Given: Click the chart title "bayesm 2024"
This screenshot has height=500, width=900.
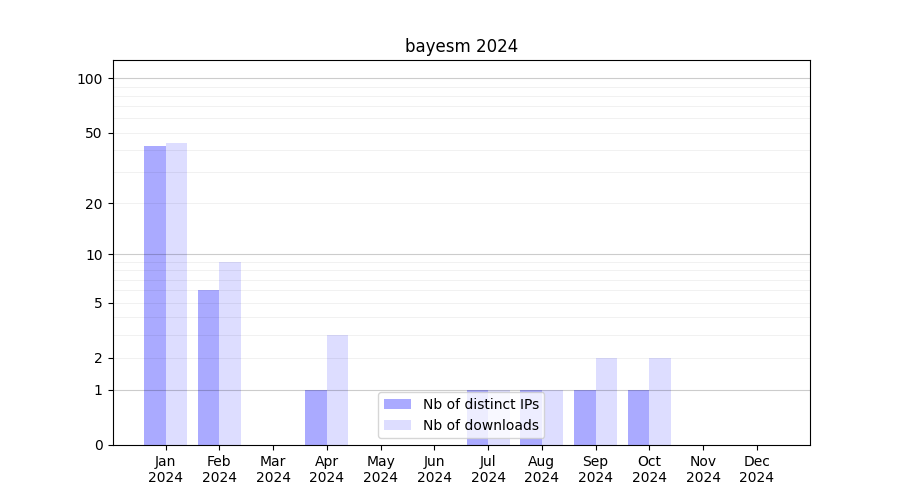Looking at the screenshot, I should pyautogui.click(x=461, y=46).
